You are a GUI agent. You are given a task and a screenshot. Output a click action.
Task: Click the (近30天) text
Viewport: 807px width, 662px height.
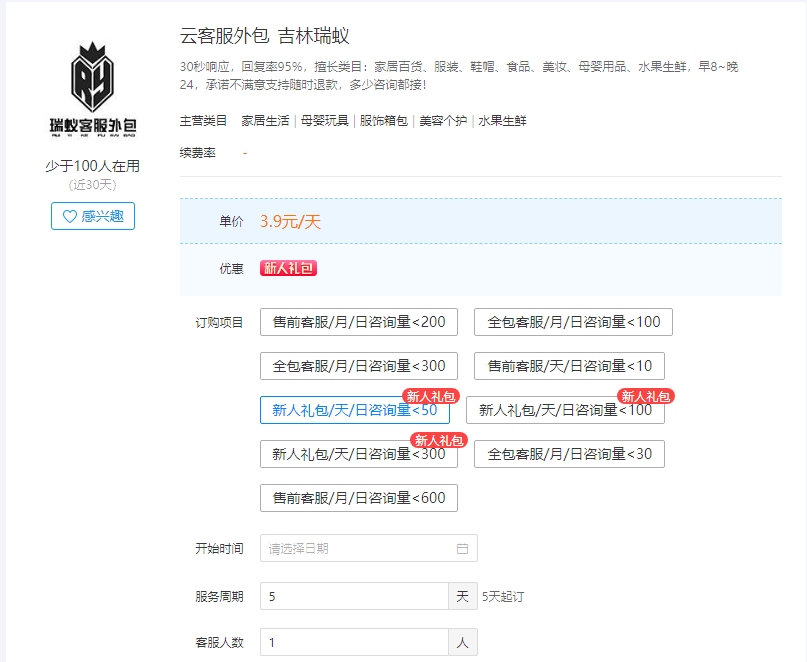(93, 185)
